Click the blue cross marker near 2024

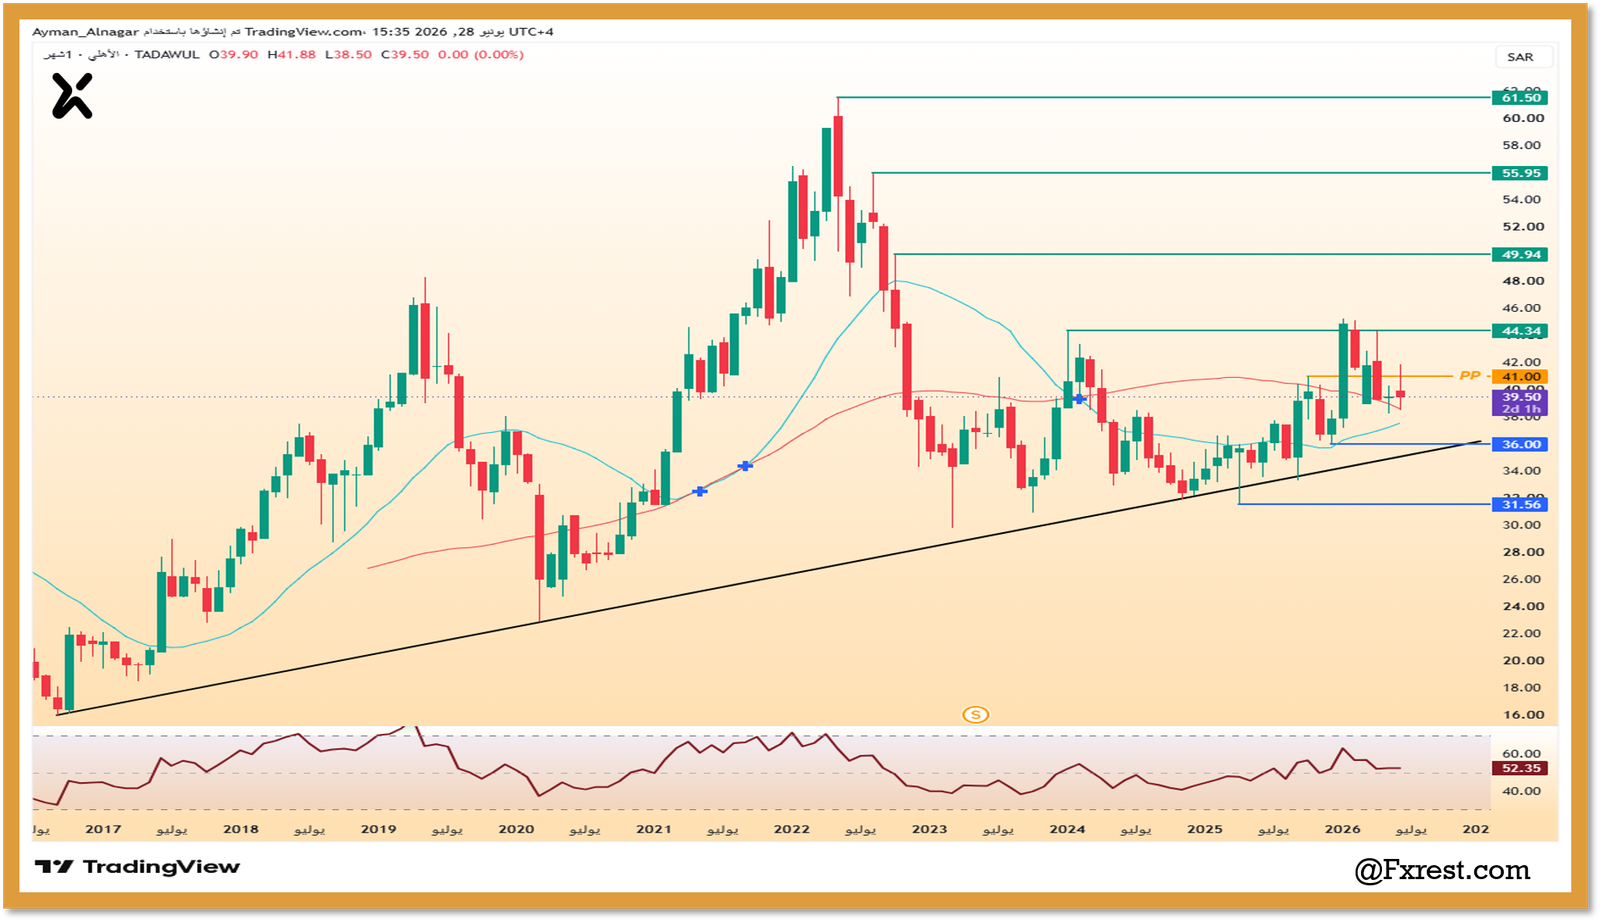(x=1079, y=399)
